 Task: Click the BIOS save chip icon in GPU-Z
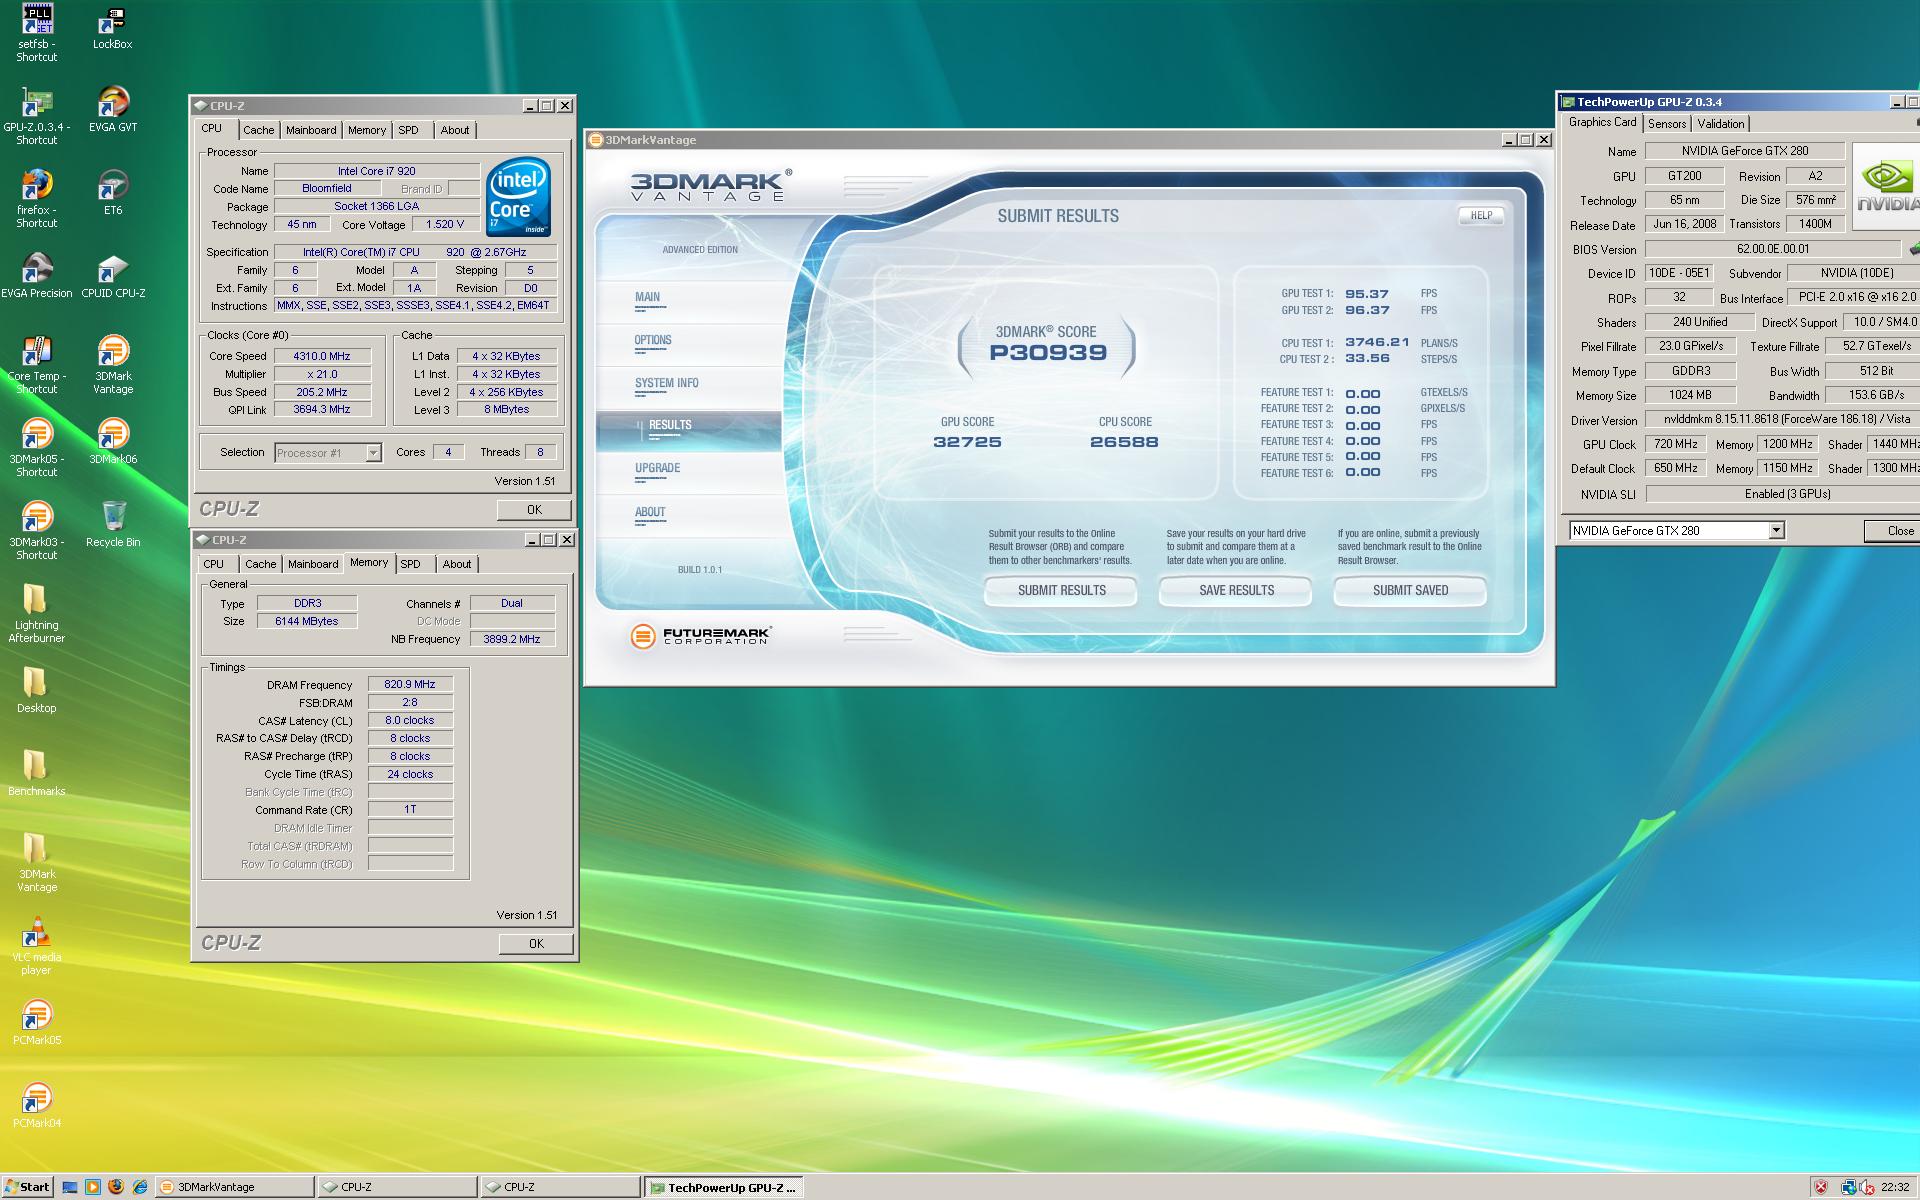[1913, 248]
